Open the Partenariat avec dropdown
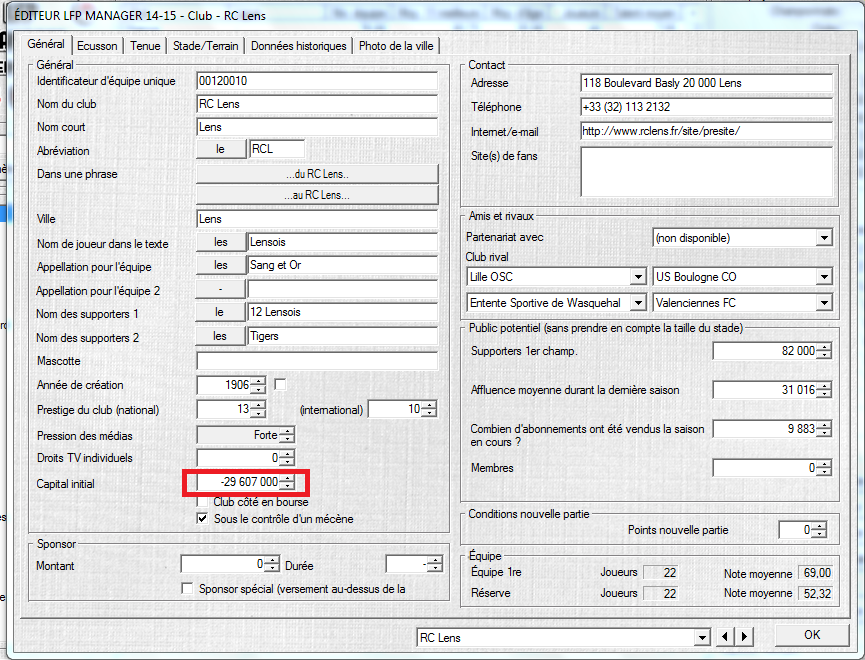Viewport: 865px width, 660px height. click(824, 238)
